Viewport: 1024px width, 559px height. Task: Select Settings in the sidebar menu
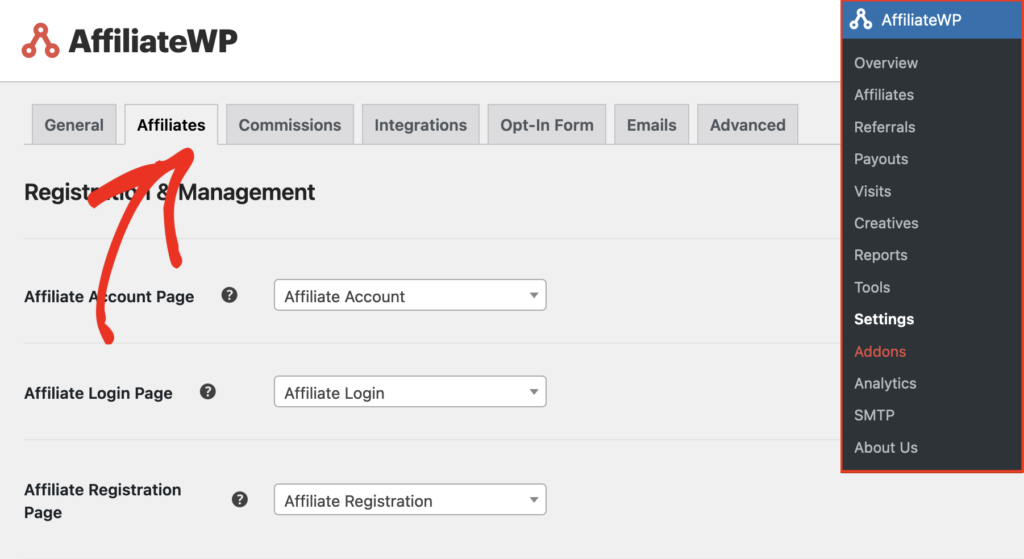[884, 319]
